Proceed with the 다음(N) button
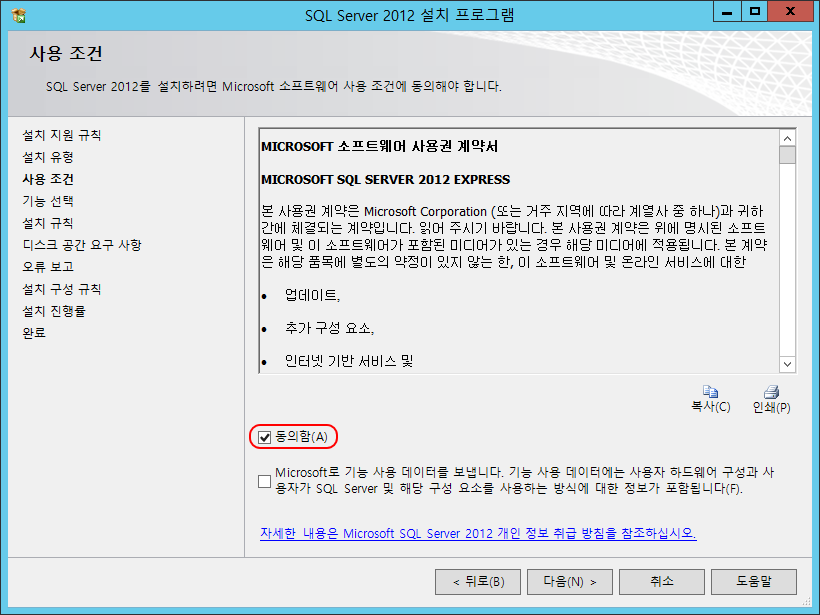The width and height of the screenshot is (820, 615). coord(570,582)
